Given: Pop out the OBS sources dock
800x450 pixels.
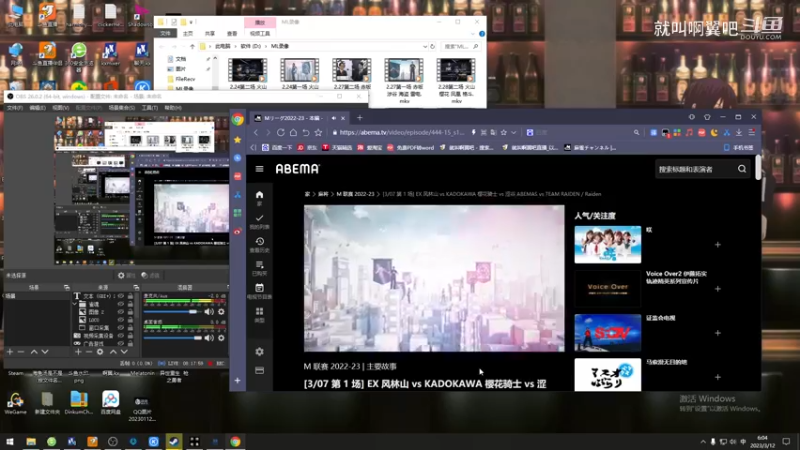Looking at the screenshot, I should click(x=136, y=288).
